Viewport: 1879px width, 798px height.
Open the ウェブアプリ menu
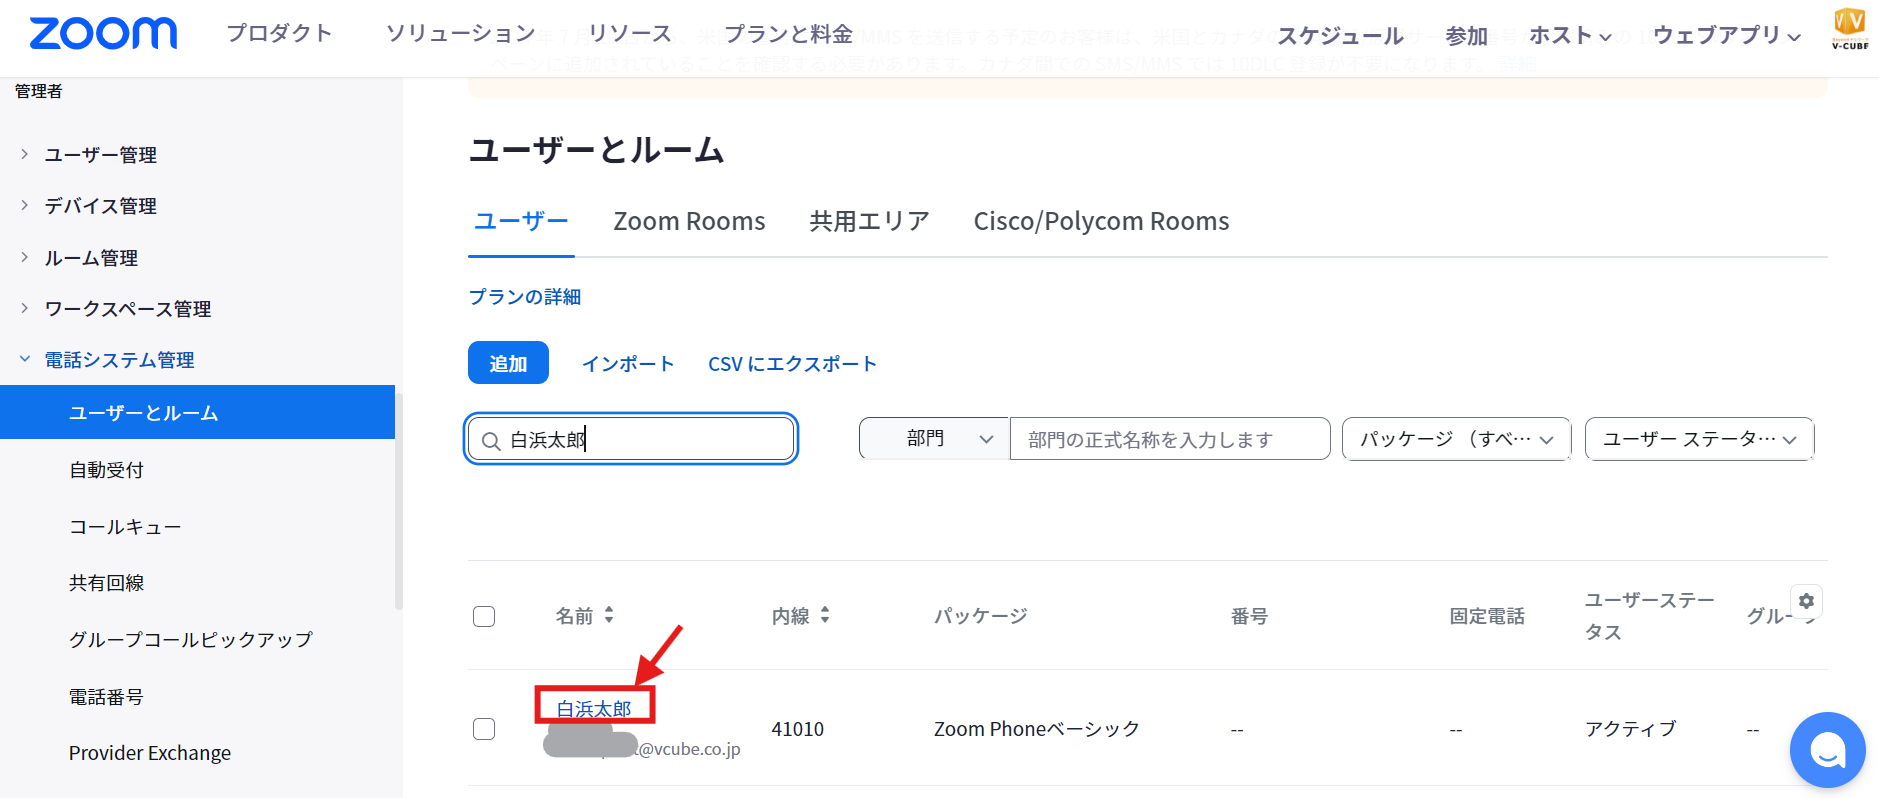coord(1727,35)
